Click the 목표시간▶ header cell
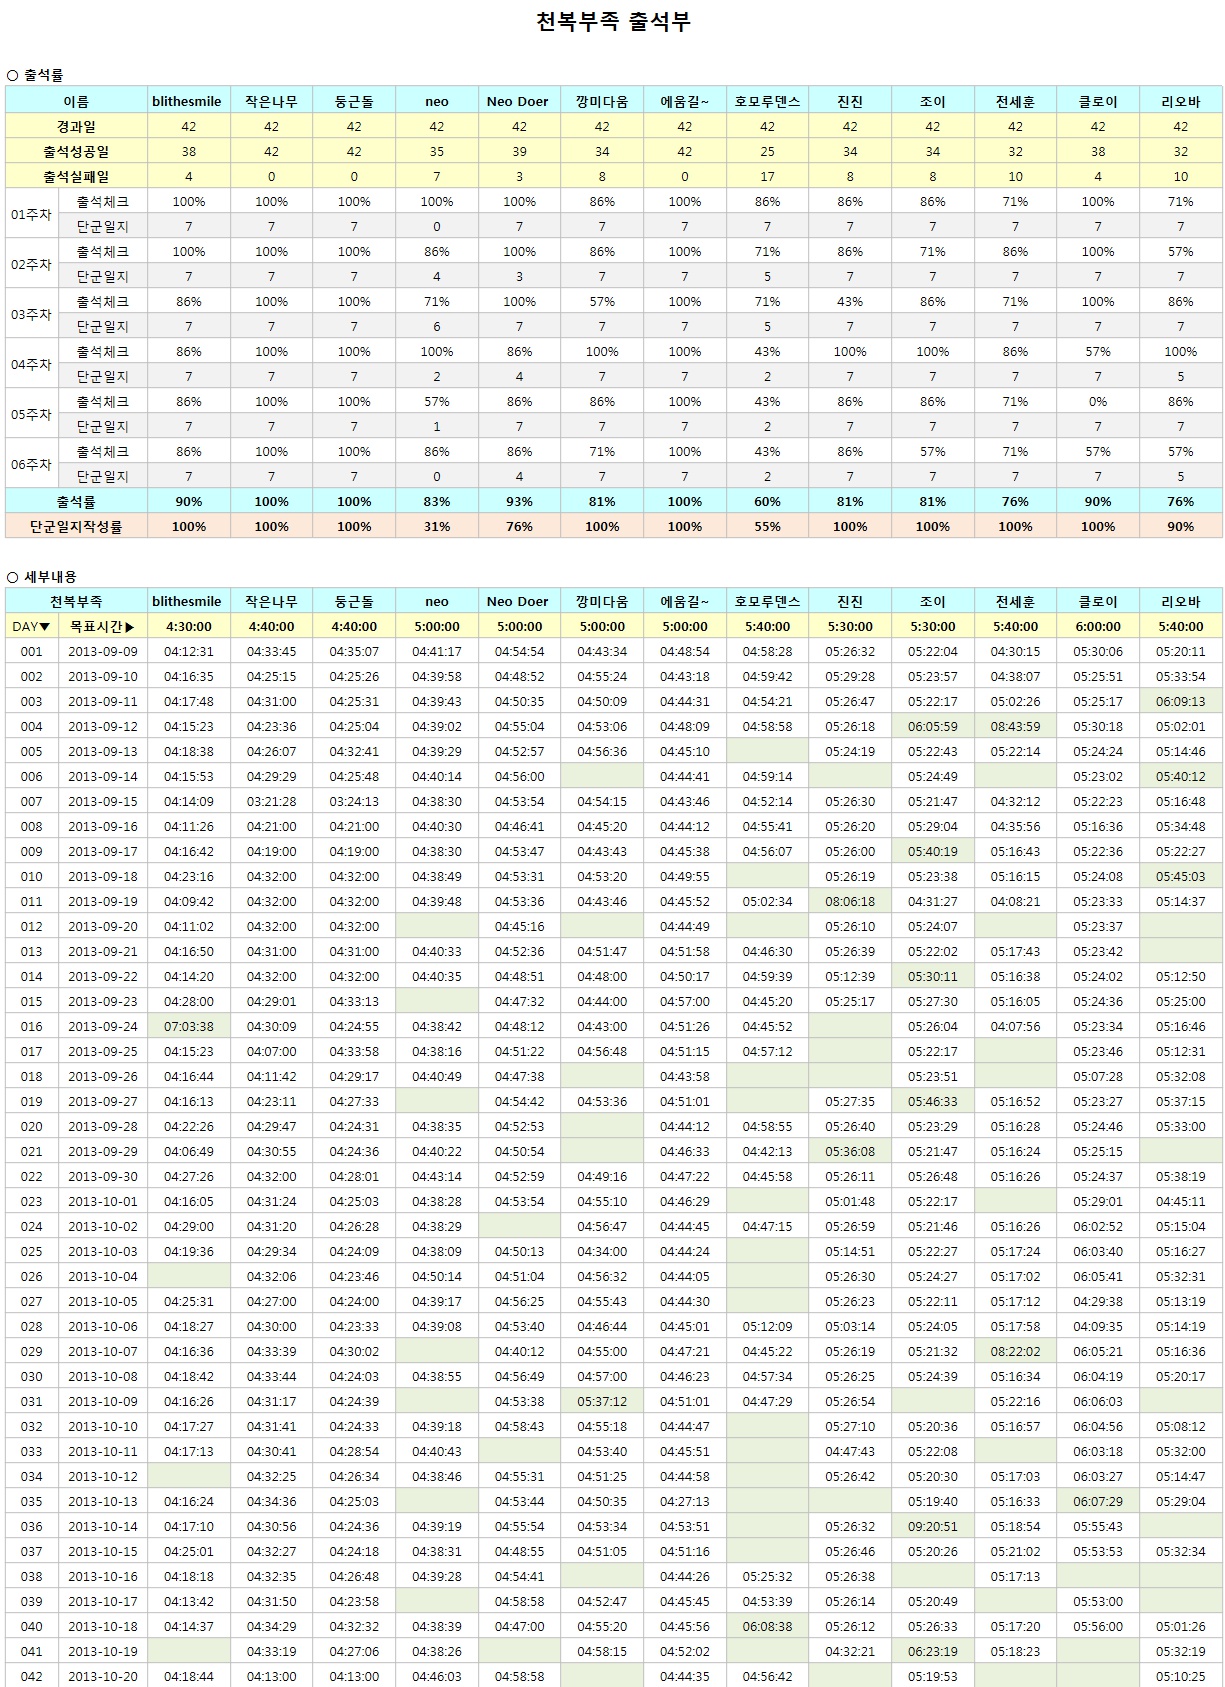Screen dimensions: 1225x1687 click(102, 627)
